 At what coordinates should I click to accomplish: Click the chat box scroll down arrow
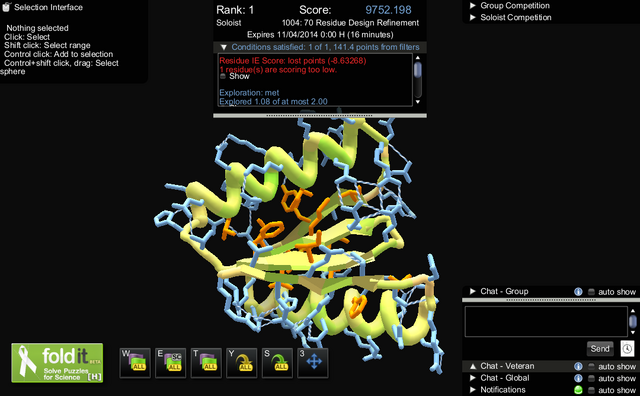tap(633, 332)
